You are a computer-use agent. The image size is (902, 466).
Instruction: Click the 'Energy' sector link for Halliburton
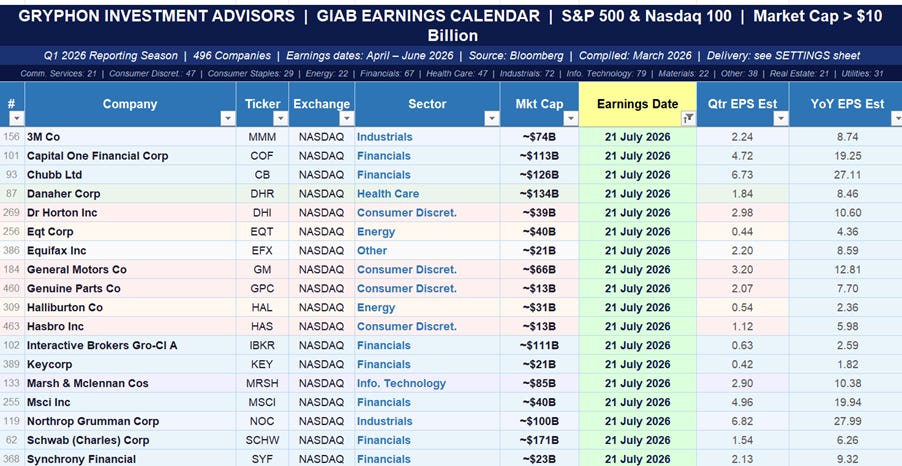[376, 308]
